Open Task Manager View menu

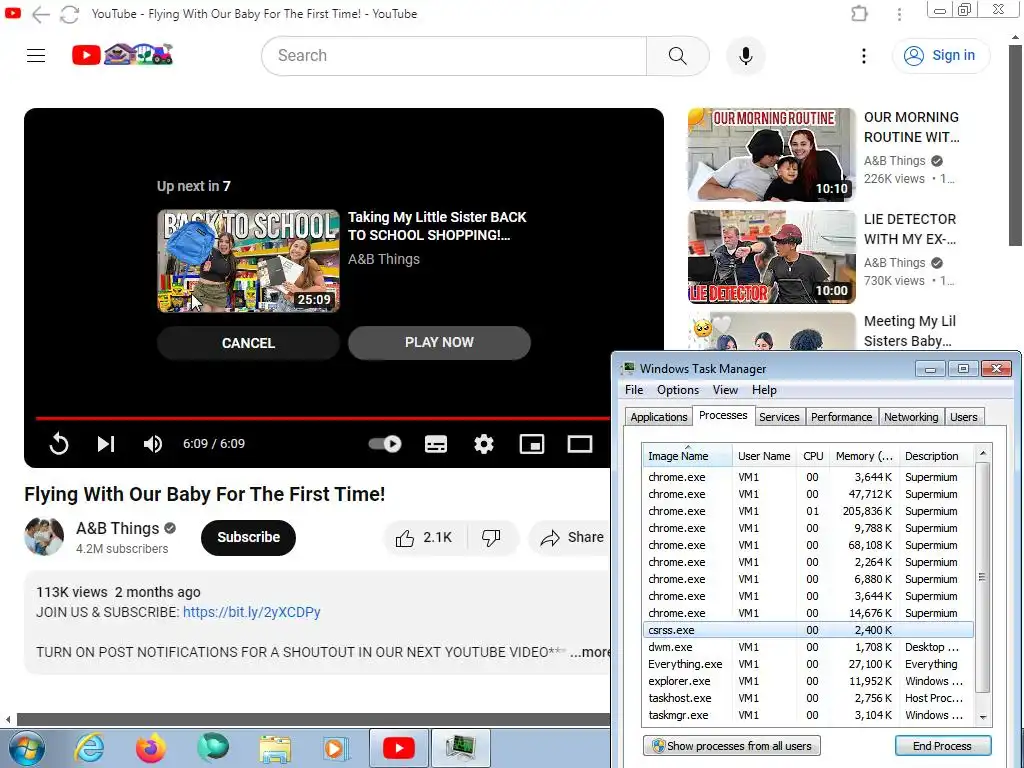tap(725, 390)
